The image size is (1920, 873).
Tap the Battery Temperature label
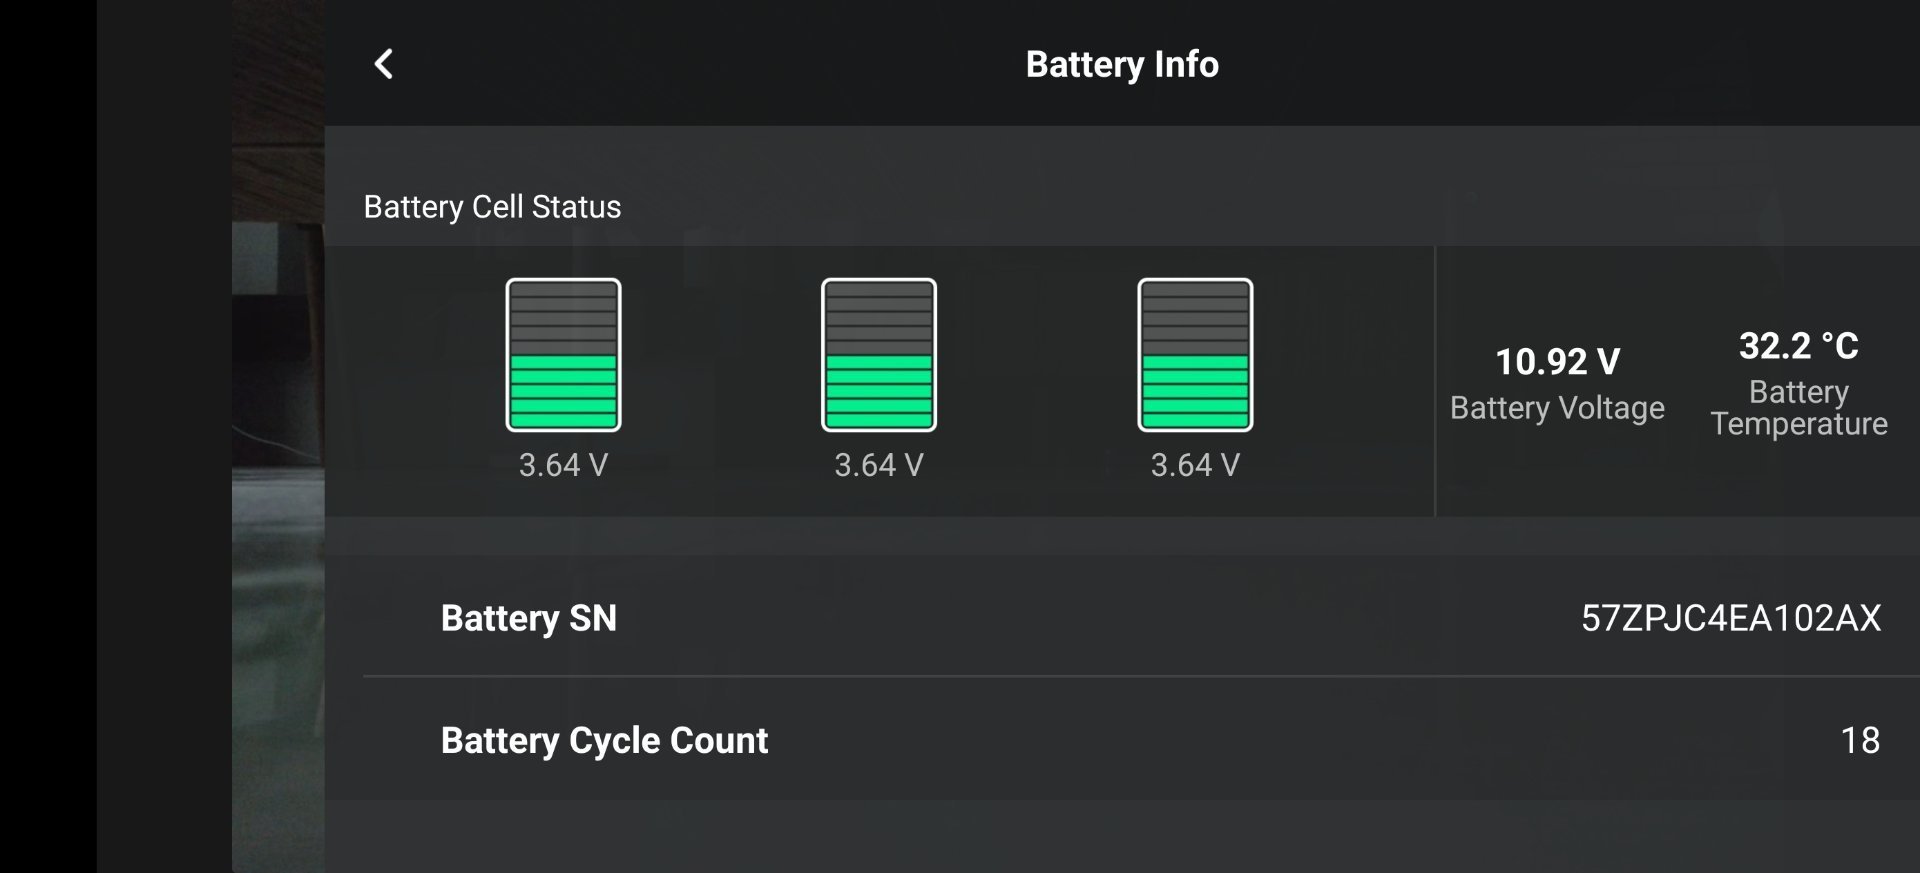(x=1799, y=408)
